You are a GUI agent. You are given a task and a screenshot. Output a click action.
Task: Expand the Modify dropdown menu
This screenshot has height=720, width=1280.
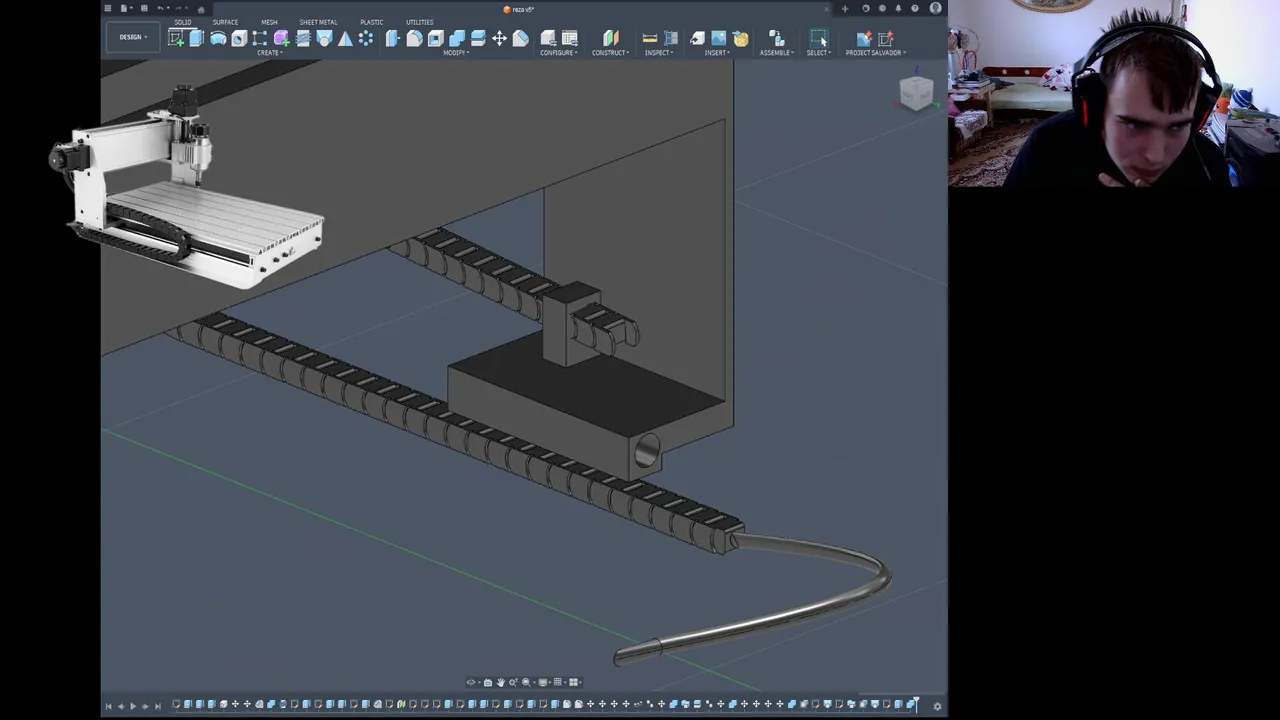coord(455,53)
